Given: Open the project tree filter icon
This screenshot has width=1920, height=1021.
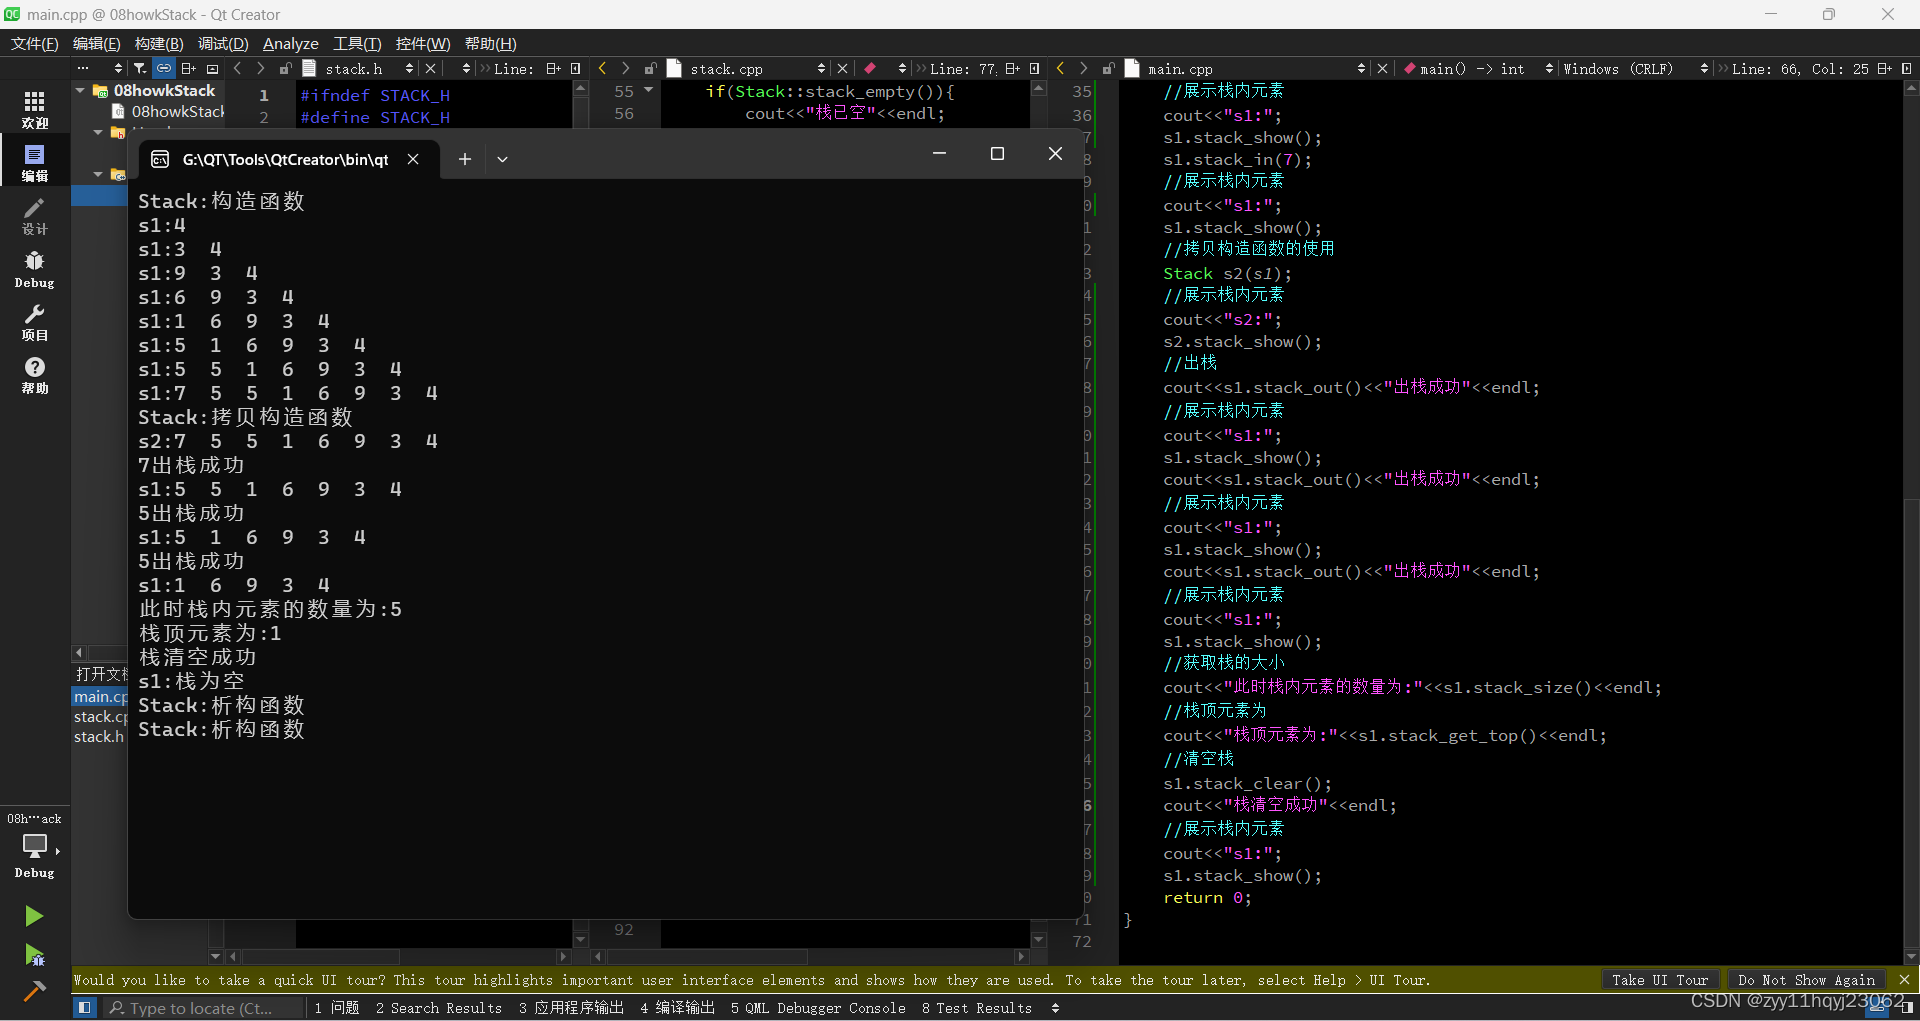Looking at the screenshot, I should click(x=139, y=68).
